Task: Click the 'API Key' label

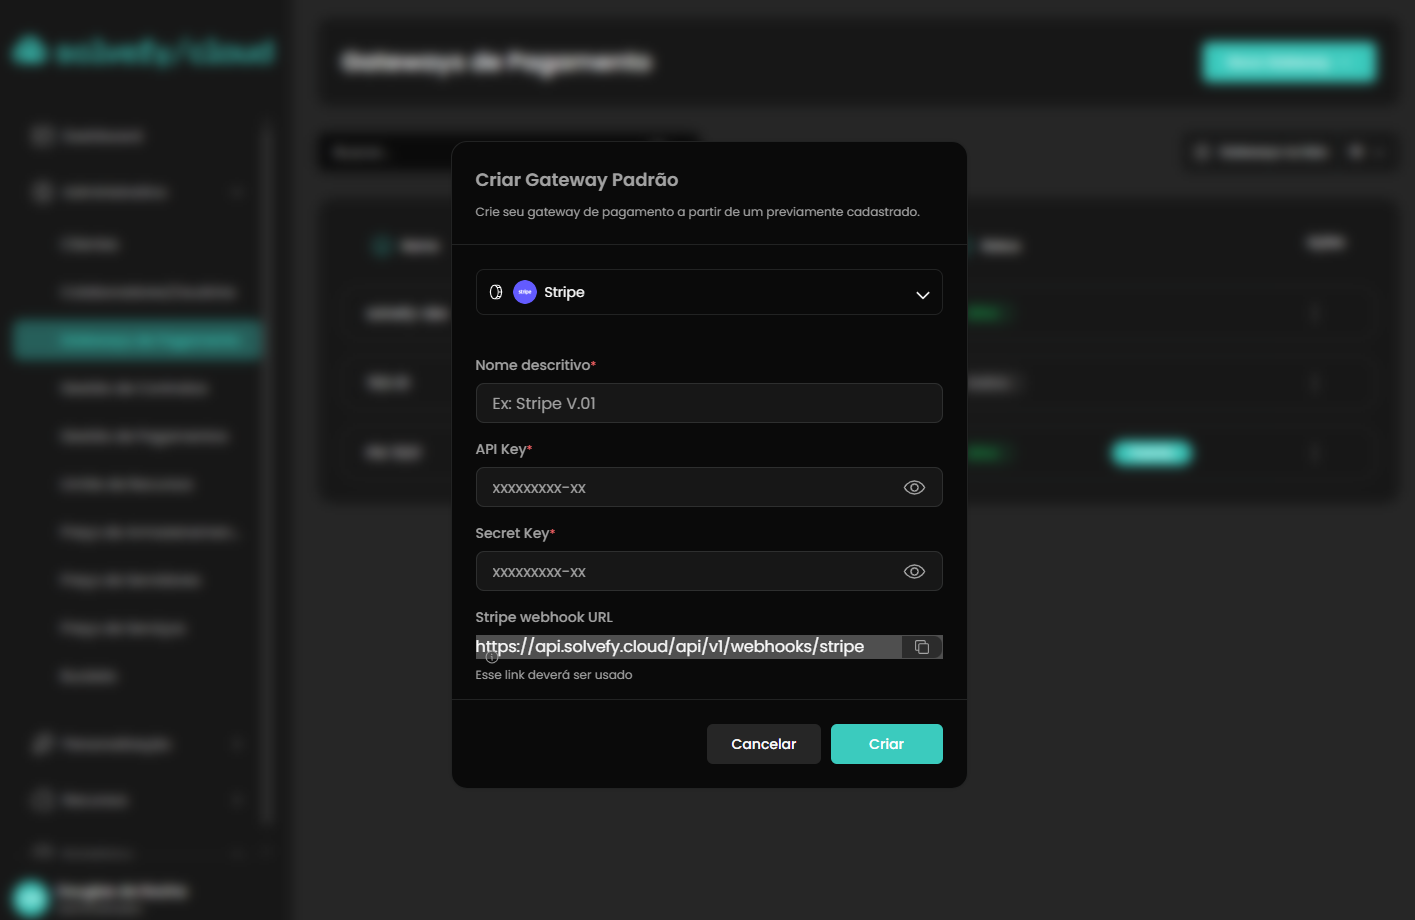Action: (501, 449)
